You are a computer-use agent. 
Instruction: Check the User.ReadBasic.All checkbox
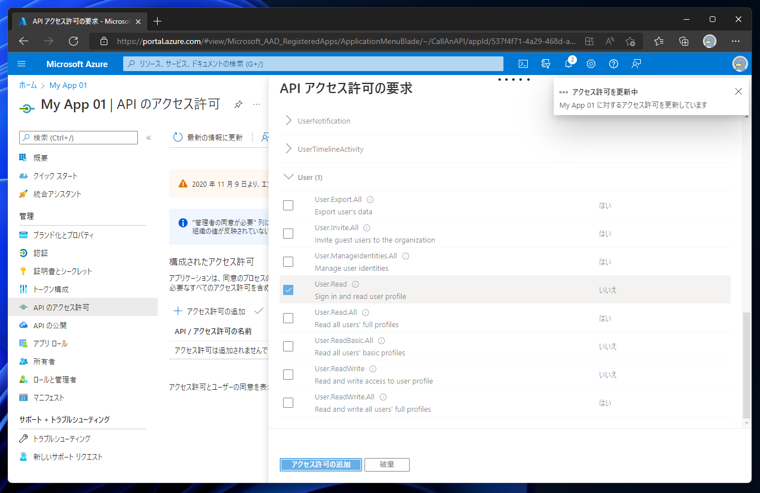click(288, 346)
